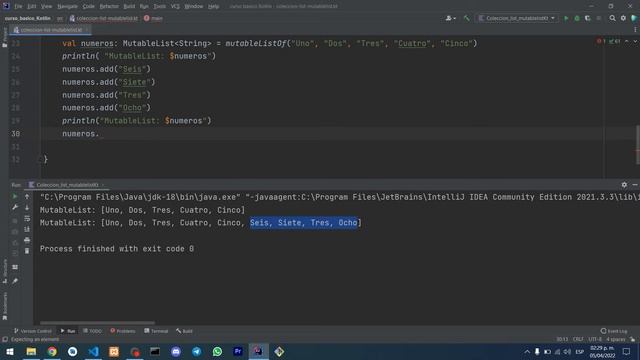Open the Windows Start menu
The height and width of the screenshot is (360, 640).
click(10, 351)
